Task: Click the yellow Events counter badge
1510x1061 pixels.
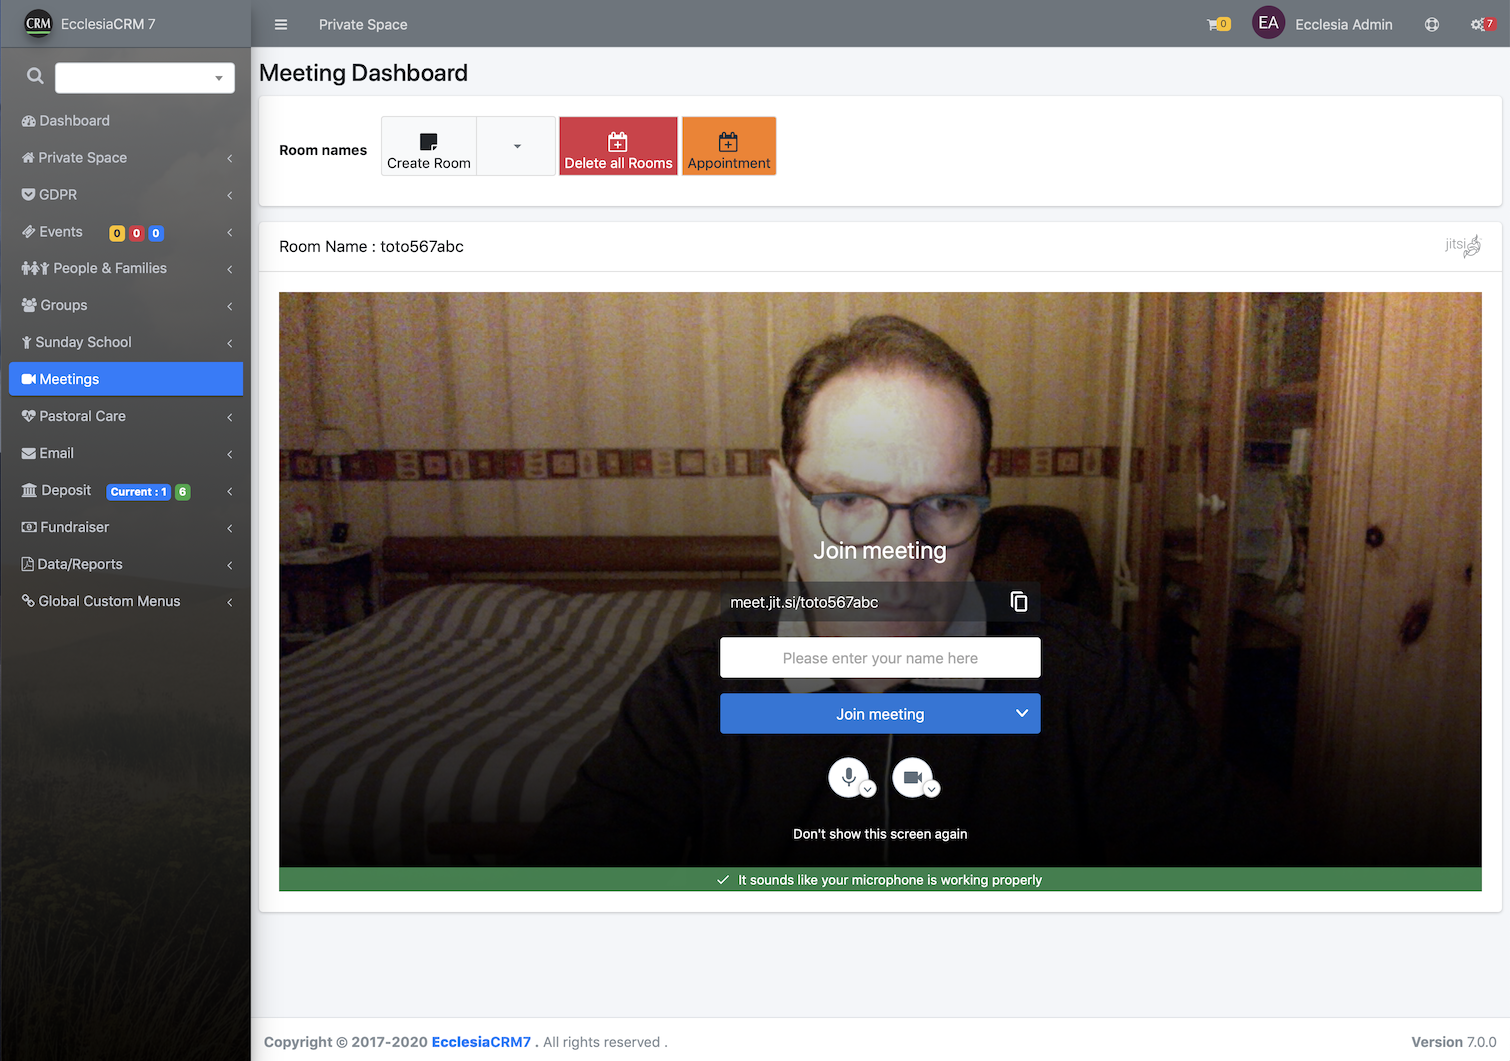Action: coord(117,233)
